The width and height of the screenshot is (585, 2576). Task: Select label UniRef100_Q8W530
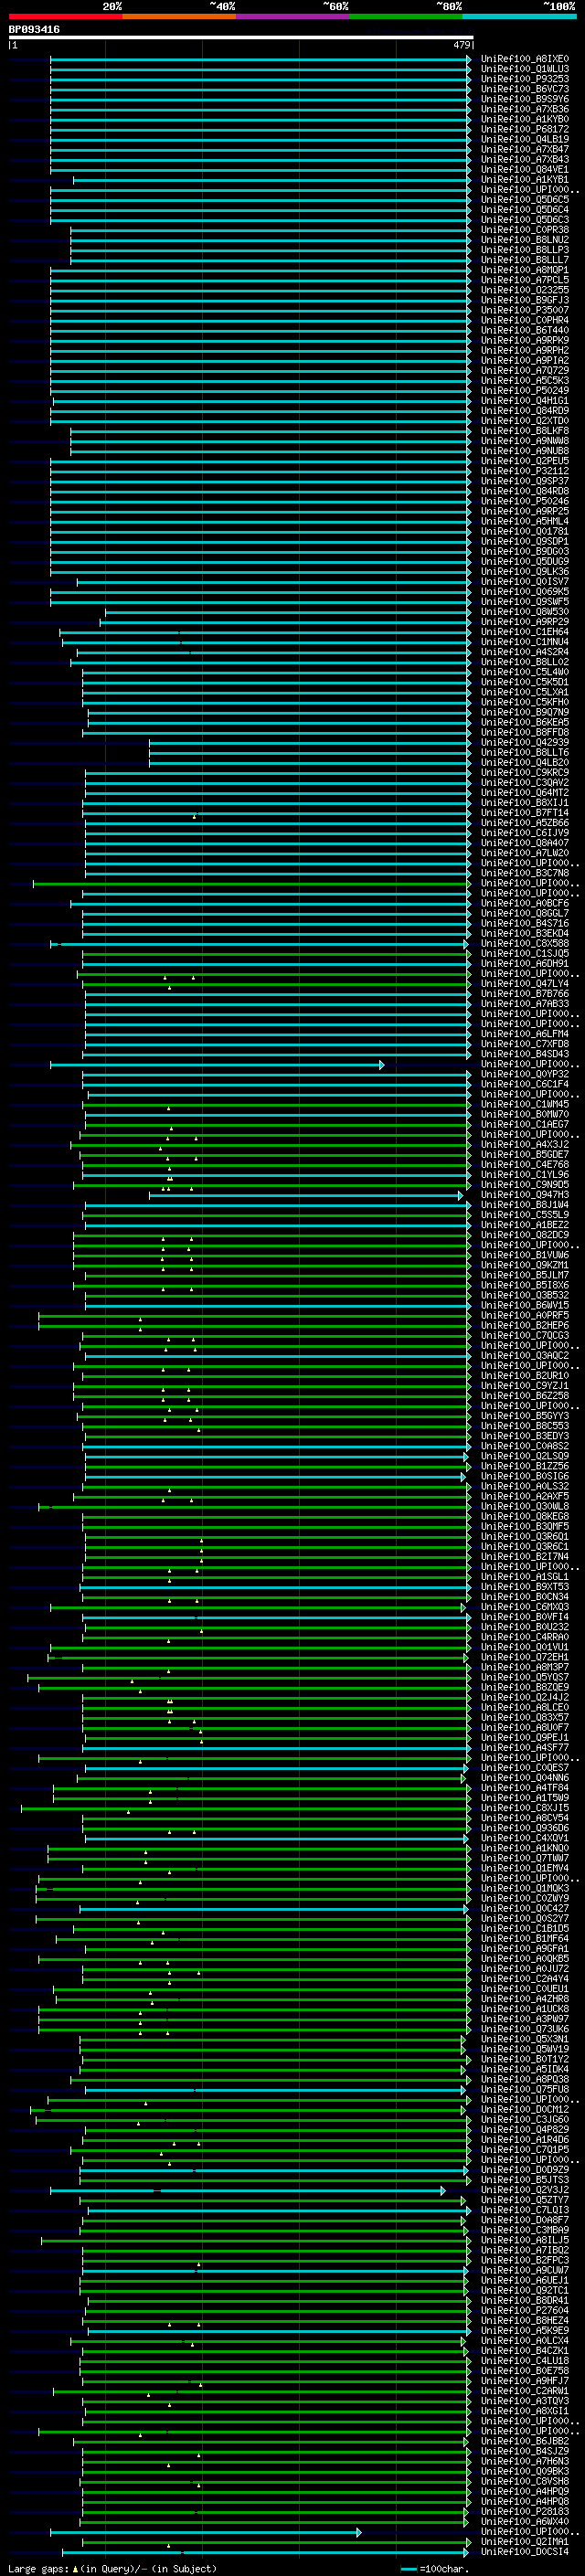[525, 612]
